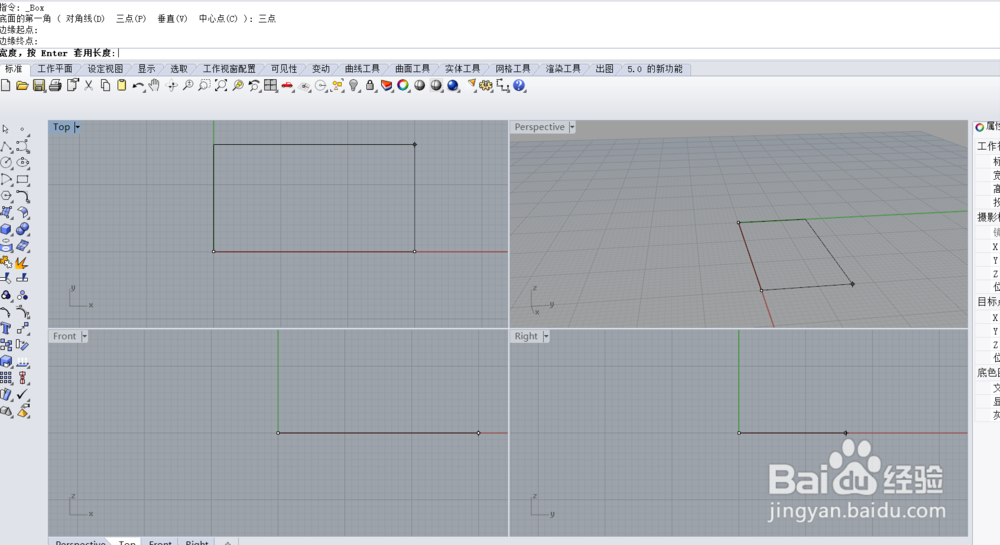Select the Text object T tool

pos(6,328)
